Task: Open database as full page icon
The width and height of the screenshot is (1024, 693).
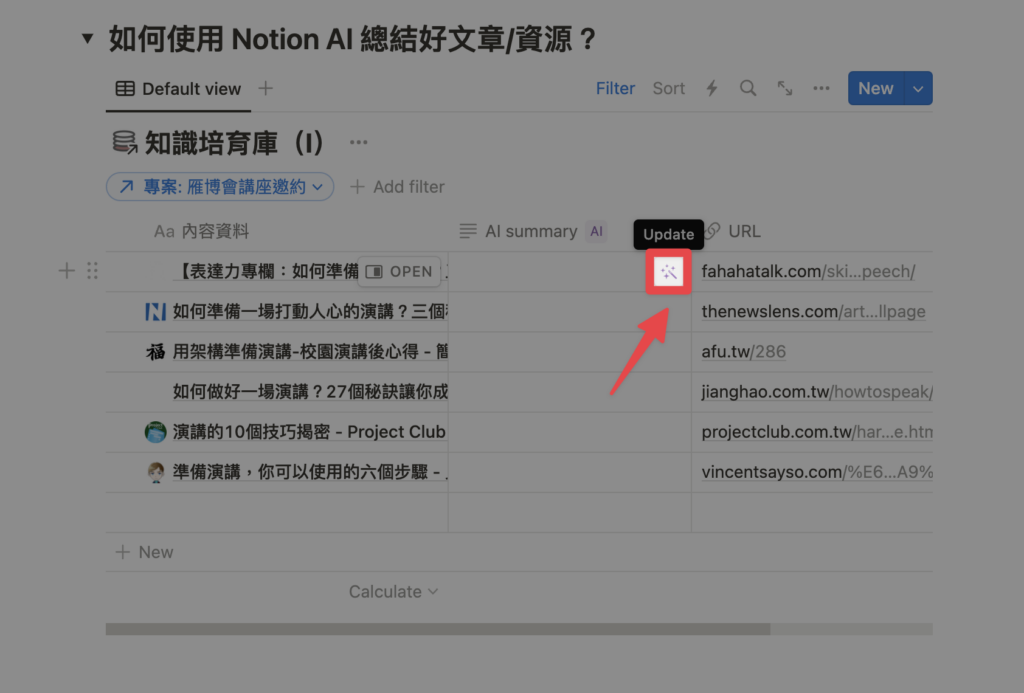Action: [x=785, y=88]
